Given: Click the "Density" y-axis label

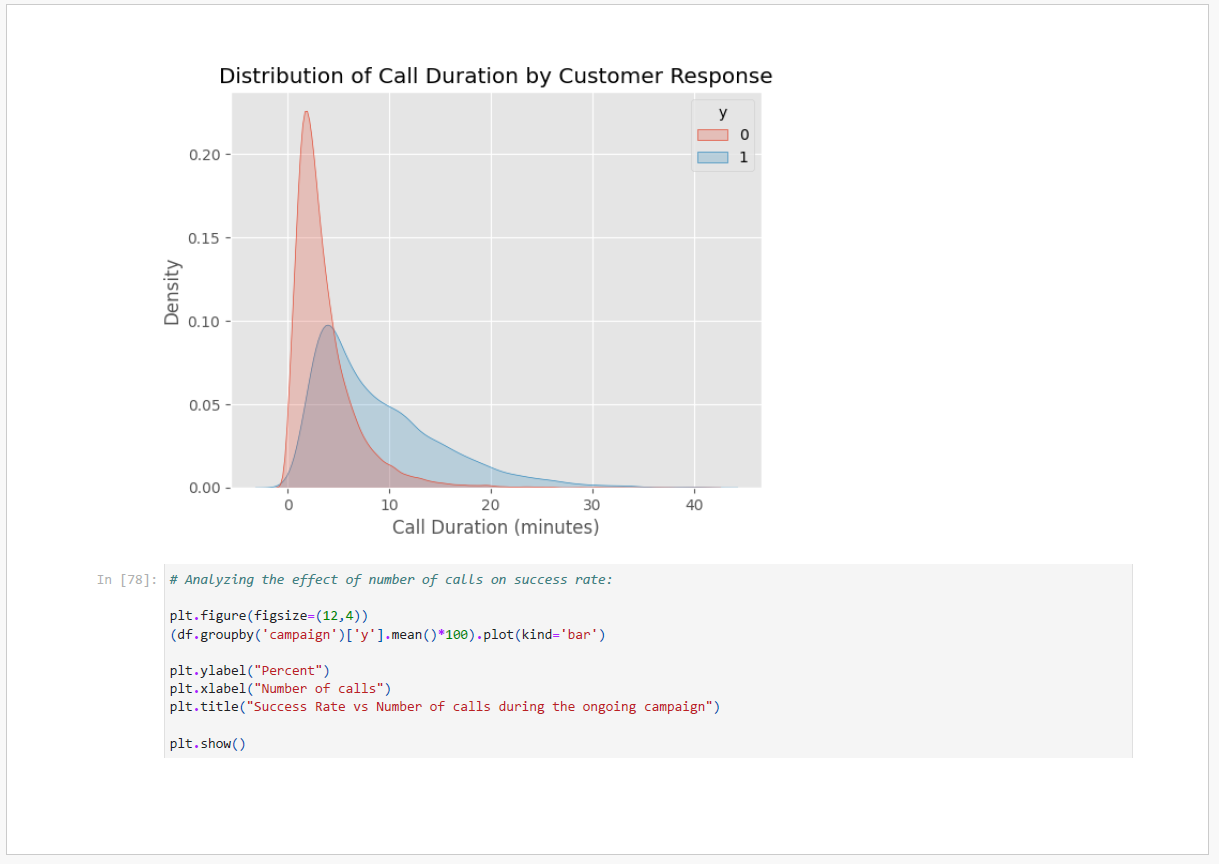Looking at the screenshot, I should point(172,292).
